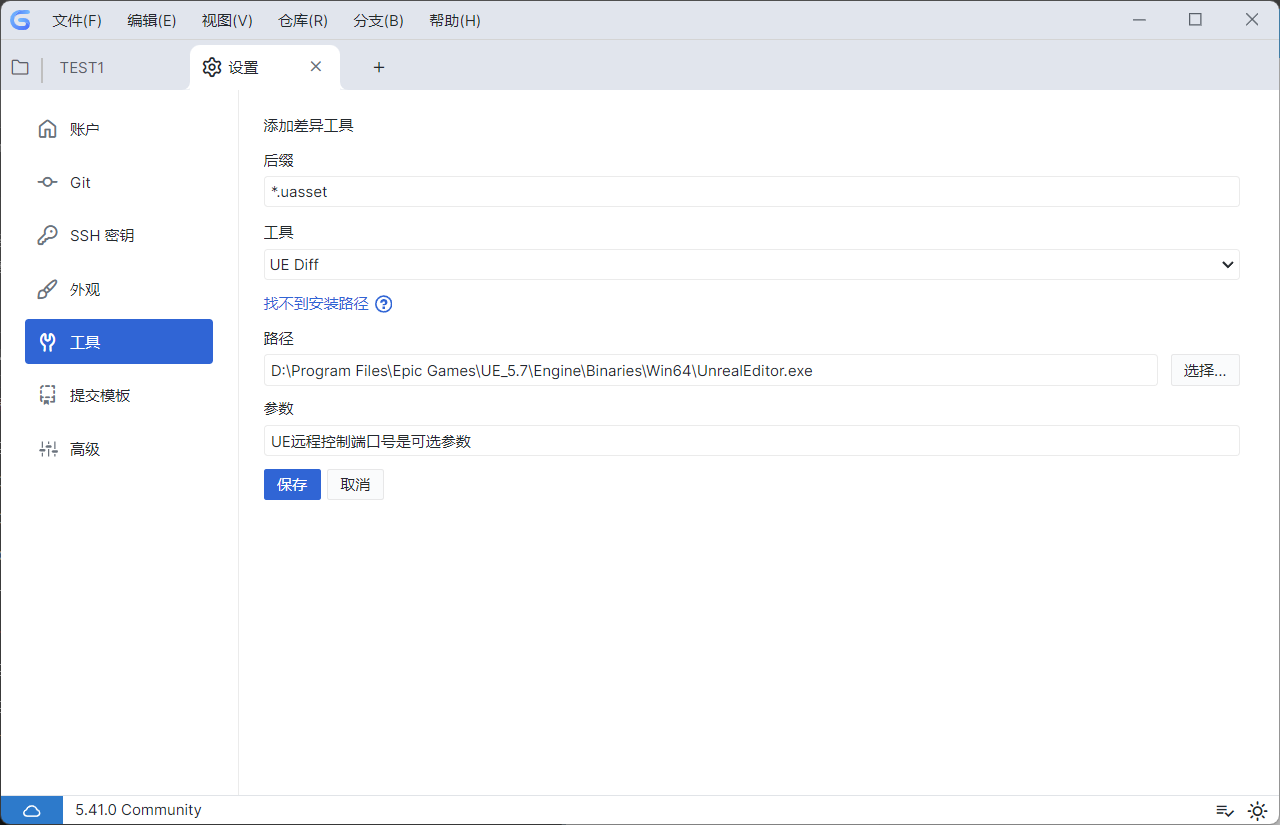Open a new tab with the plus button
1280x825 pixels.
point(378,67)
